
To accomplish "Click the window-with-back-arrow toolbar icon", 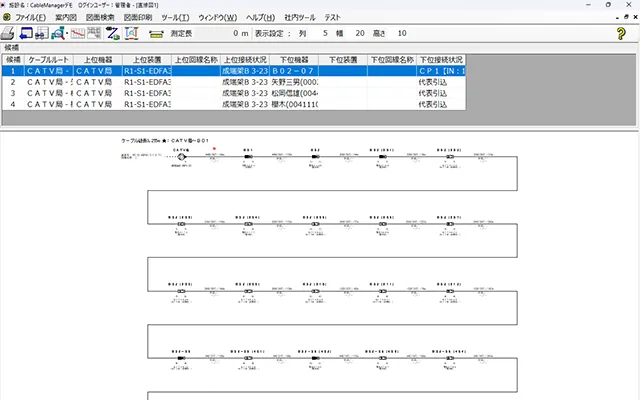I will (26, 33).
